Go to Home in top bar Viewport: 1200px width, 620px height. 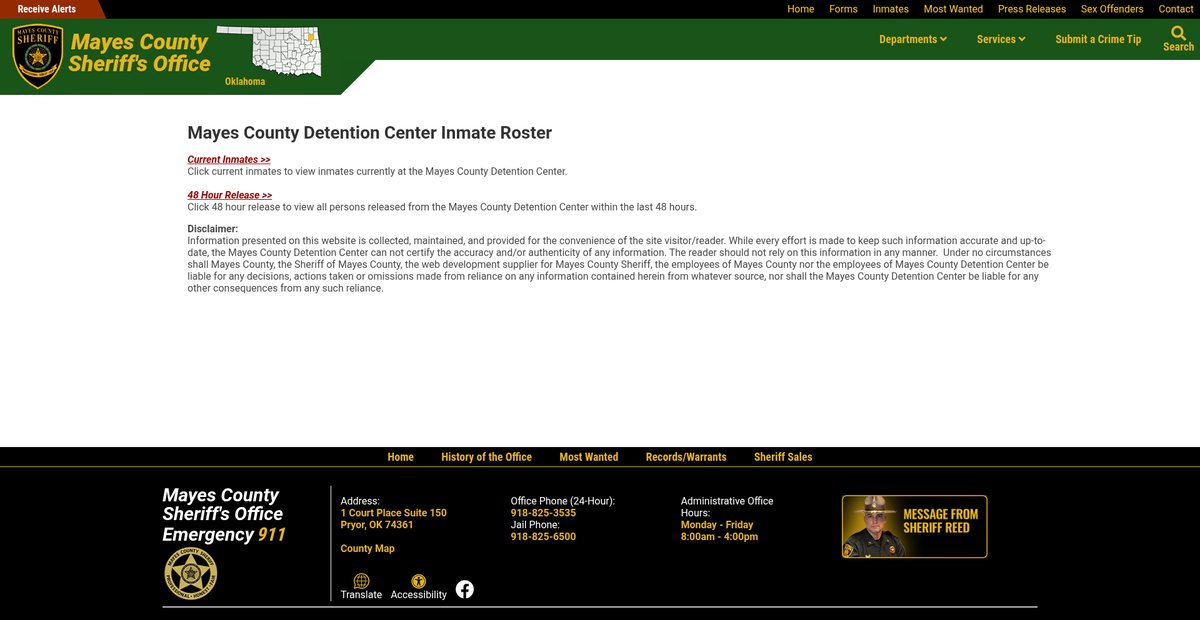click(x=801, y=9)
